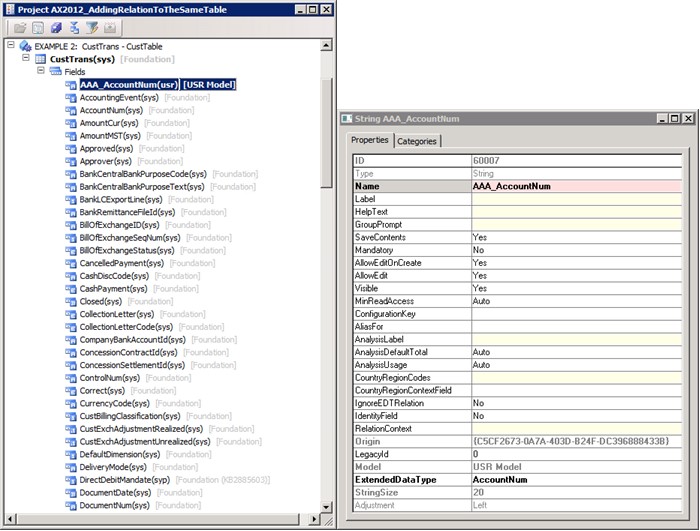Collapse the Fields node
The width and height of the screenshot is (700, 531).
coord(40,72)
